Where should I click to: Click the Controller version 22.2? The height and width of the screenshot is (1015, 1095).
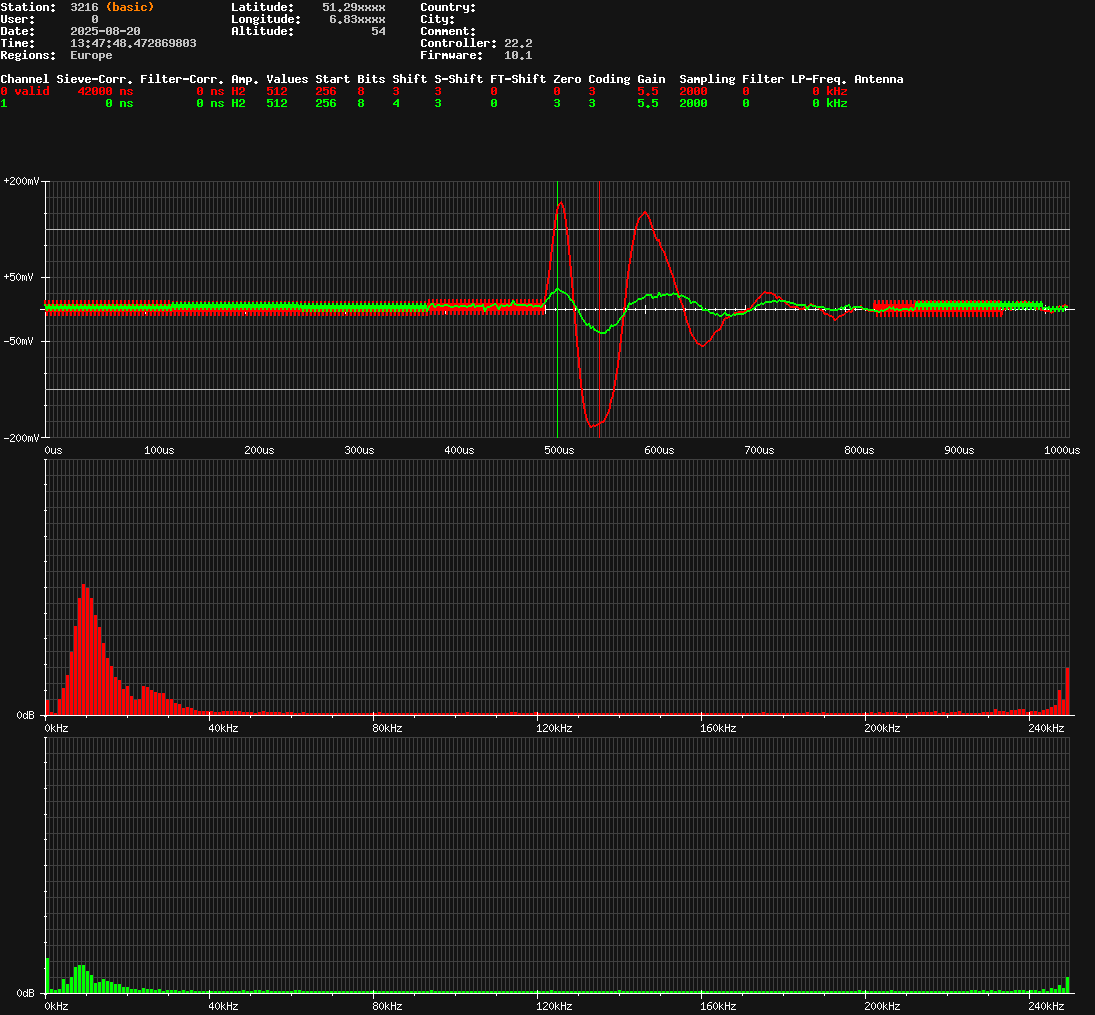(518, 43)
